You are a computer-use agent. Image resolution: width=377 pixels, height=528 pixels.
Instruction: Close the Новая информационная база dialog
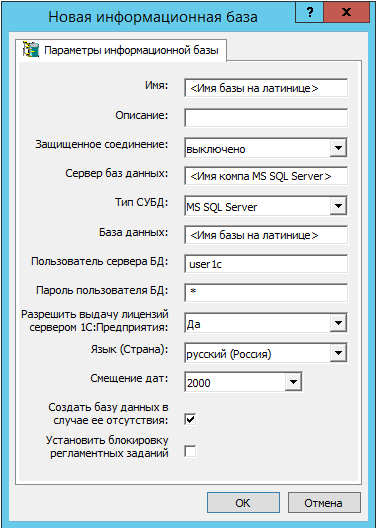coord(346,12)
